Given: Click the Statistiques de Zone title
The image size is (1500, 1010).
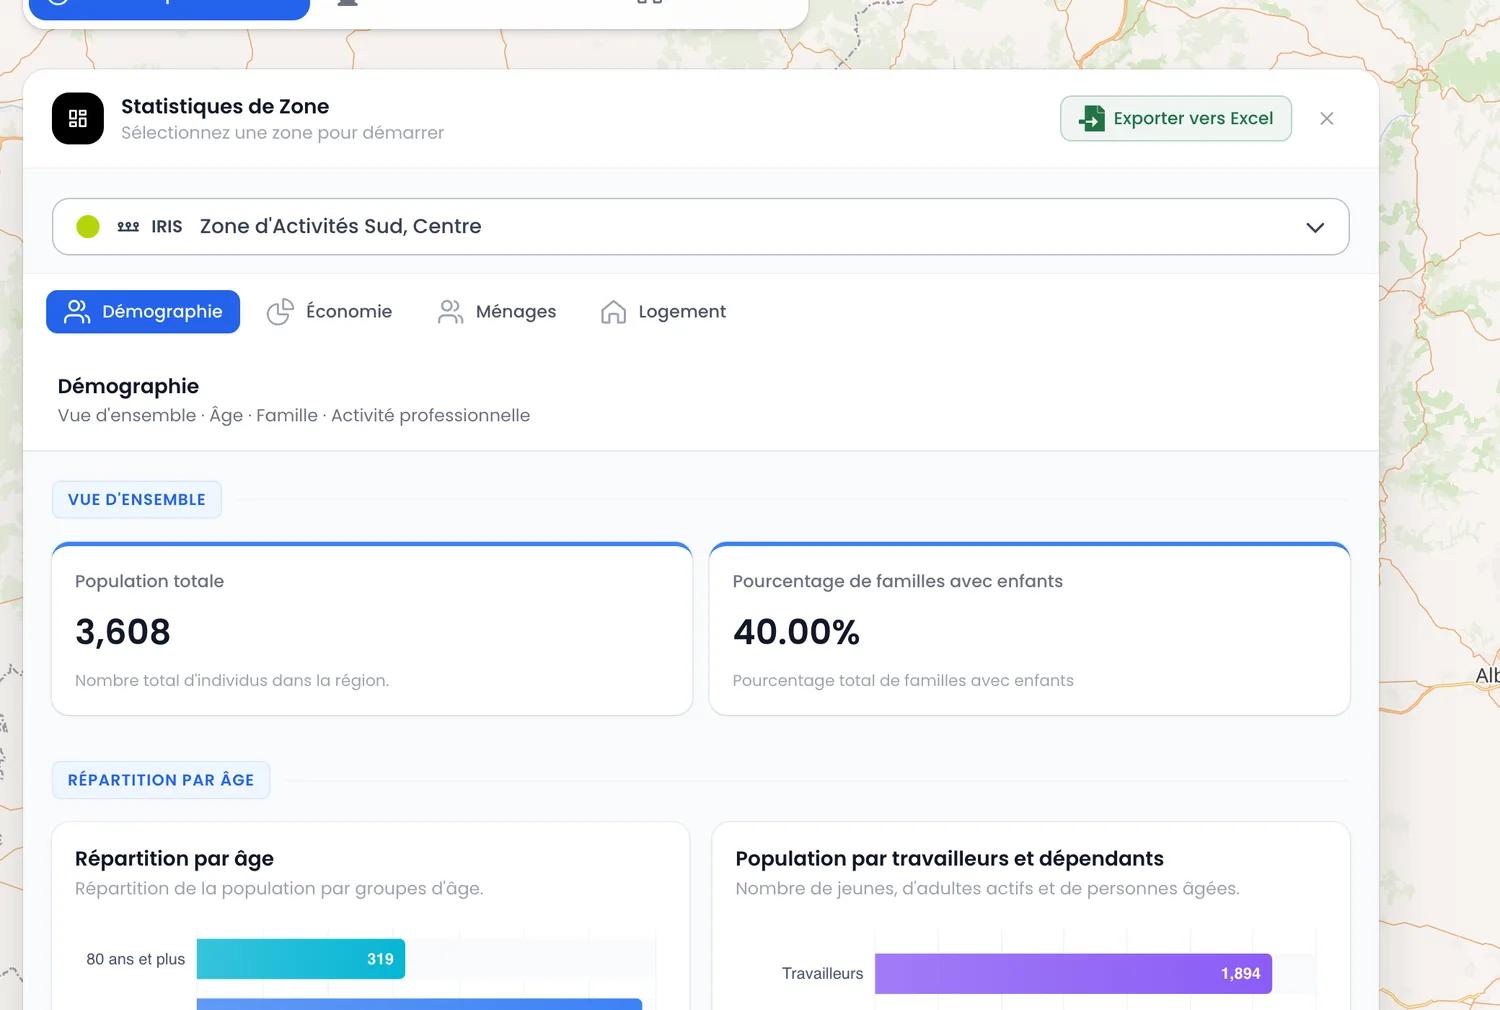Looking at the screenshot, I should pos(225,107).
